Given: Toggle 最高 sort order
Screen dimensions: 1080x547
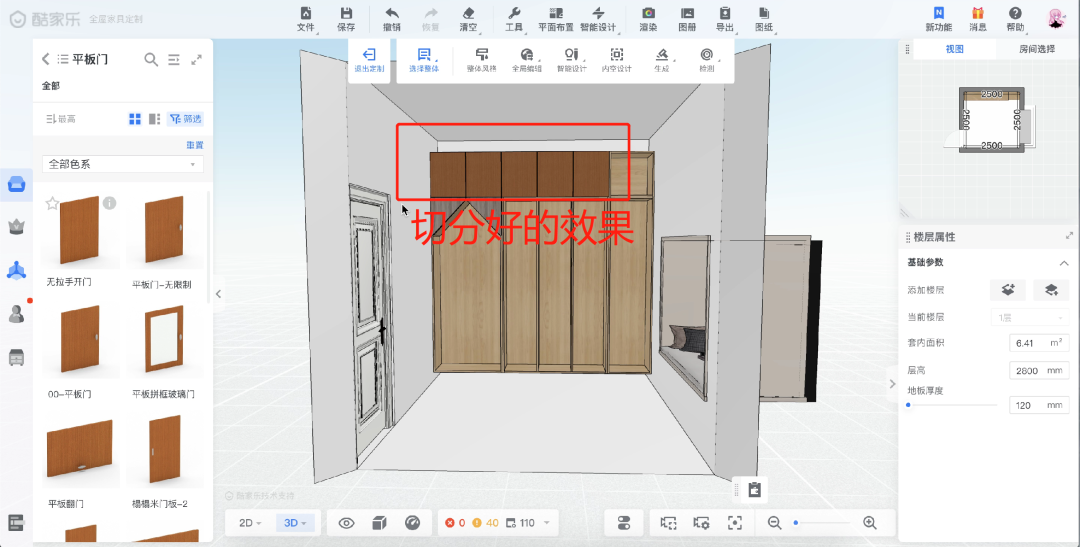Looking at the screenshot, I should pyautogui.click(x=61, y=119).
